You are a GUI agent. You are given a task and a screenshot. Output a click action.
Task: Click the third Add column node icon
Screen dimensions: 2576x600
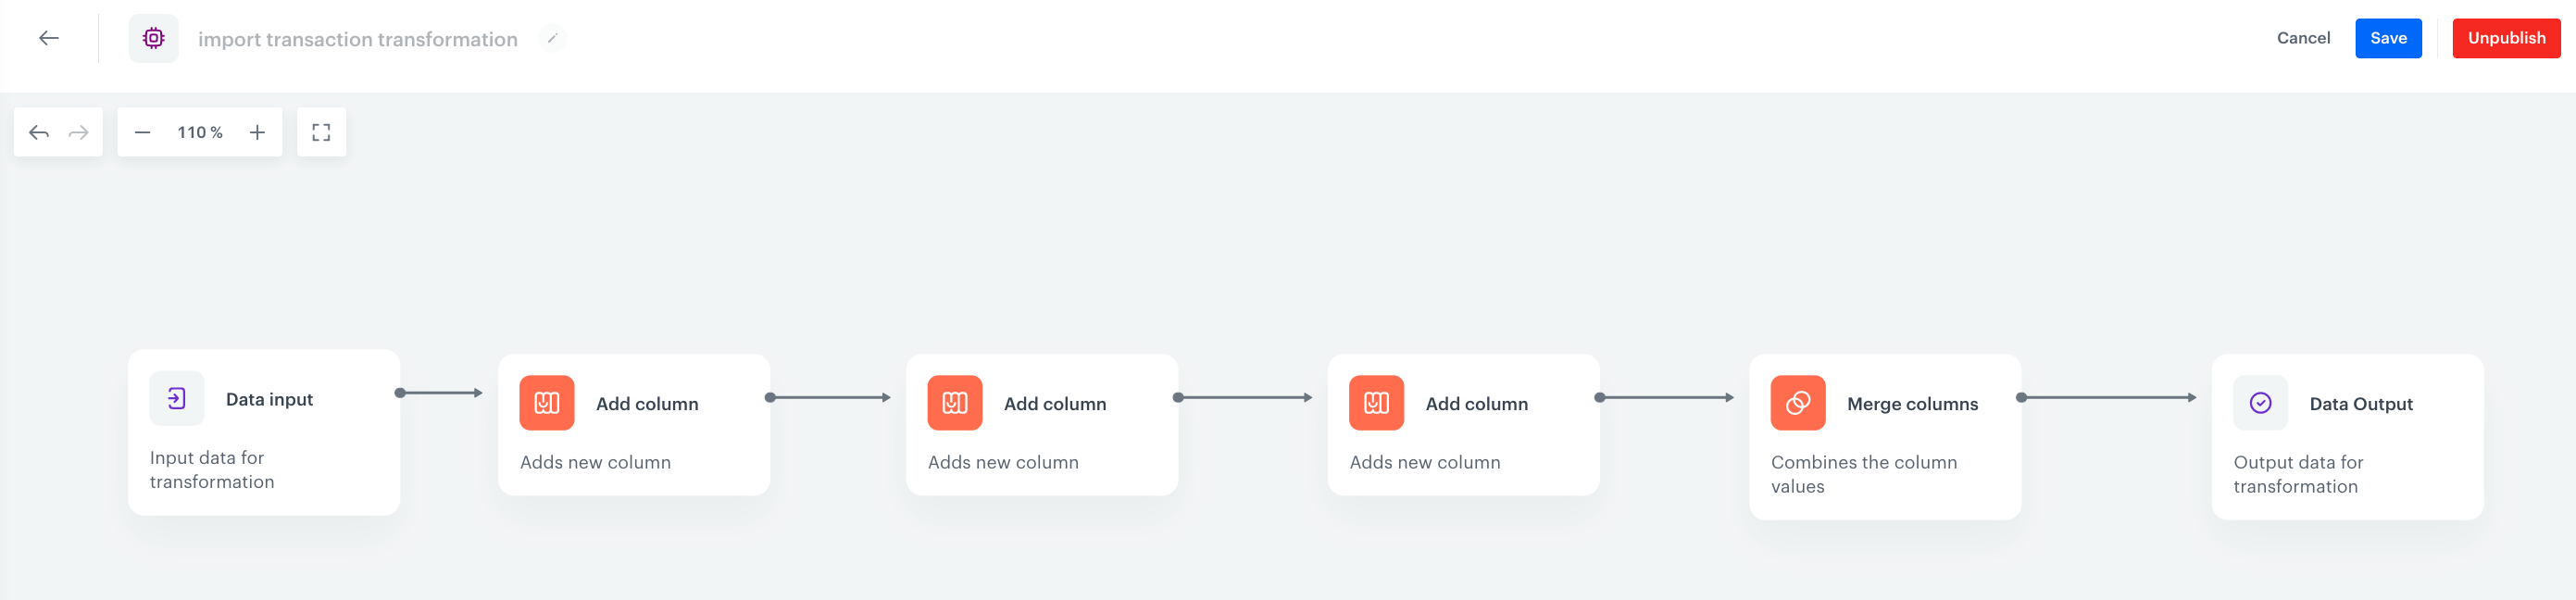coord(1377,403)
